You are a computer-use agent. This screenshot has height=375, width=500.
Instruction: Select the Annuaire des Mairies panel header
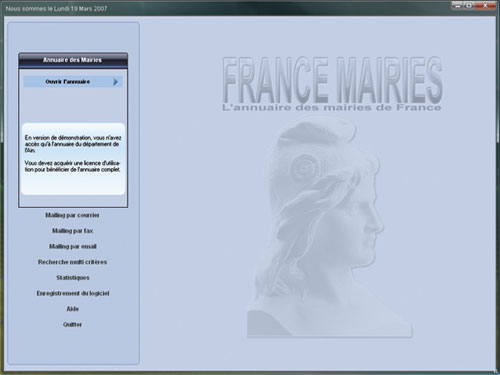[73, 60]
